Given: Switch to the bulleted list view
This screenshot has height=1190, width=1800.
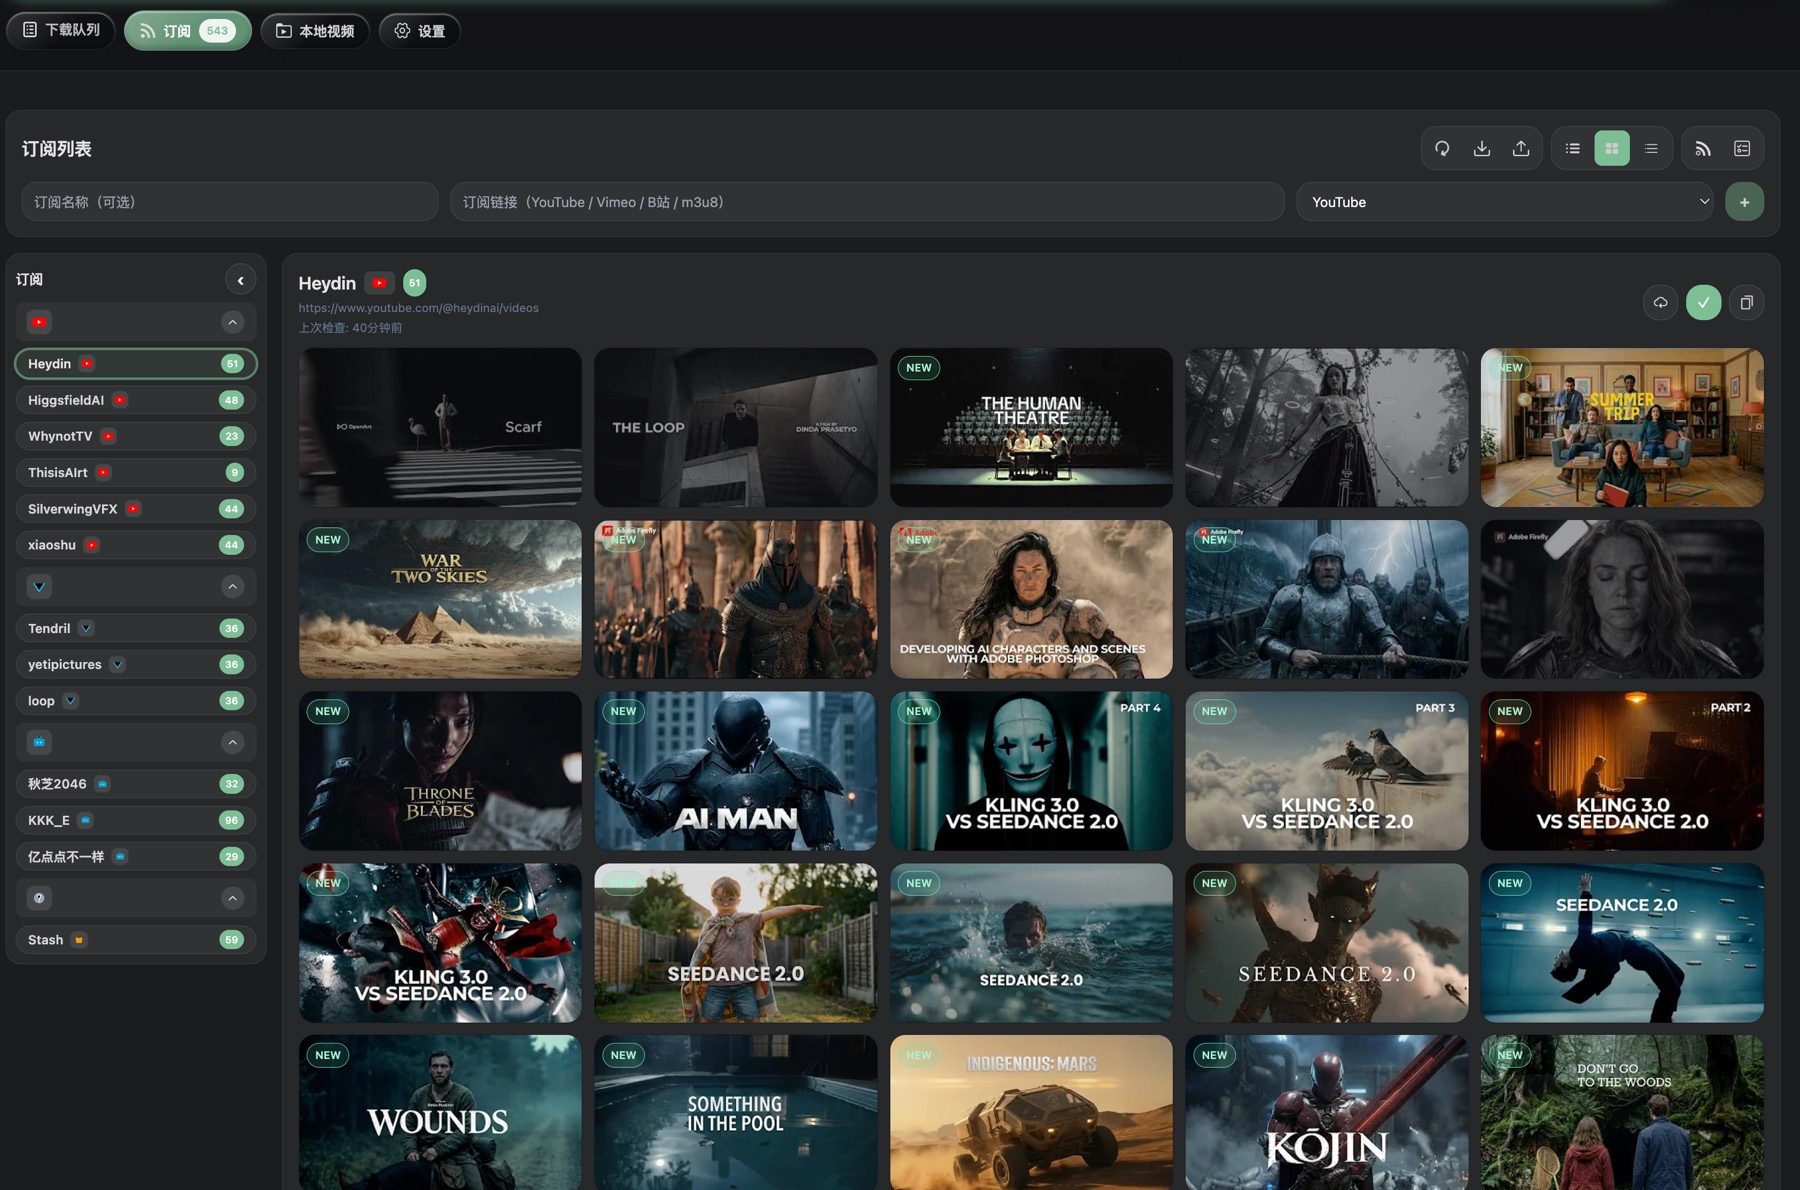Looking at the screenshot, I should tap(1573, 149).
